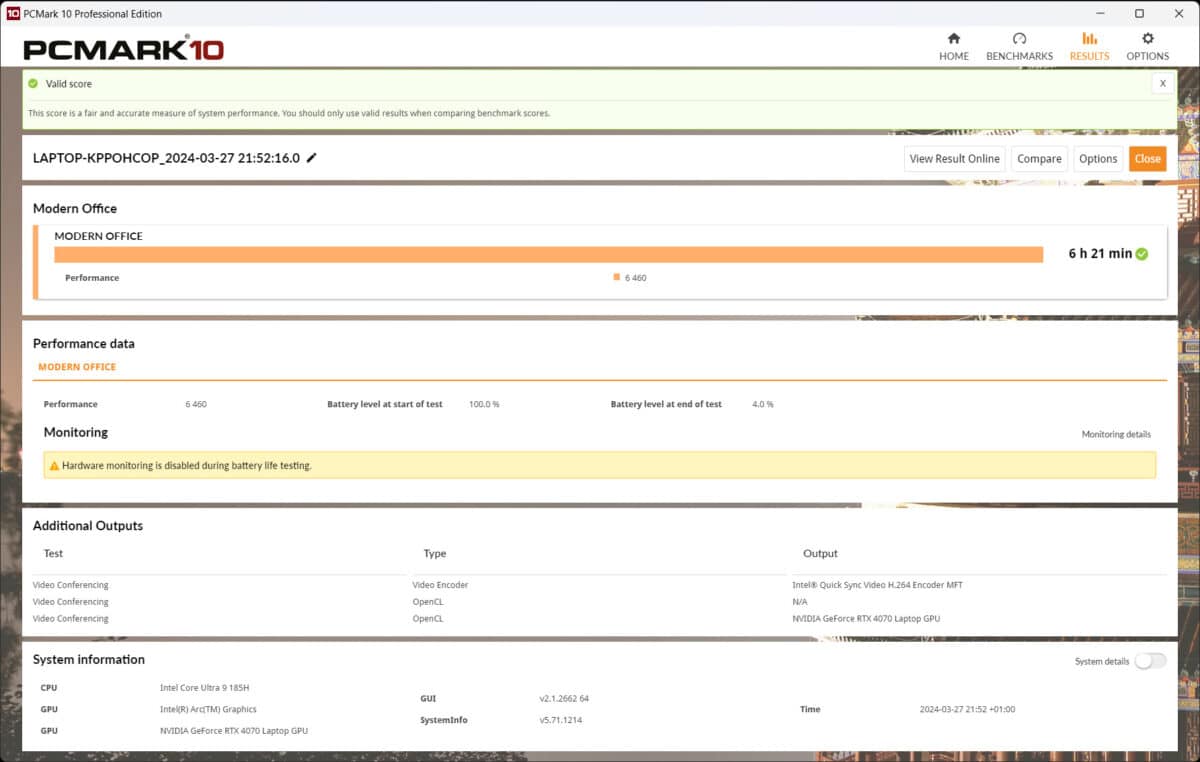Switch to the Results section
1200x762 pixels.
1089,46
